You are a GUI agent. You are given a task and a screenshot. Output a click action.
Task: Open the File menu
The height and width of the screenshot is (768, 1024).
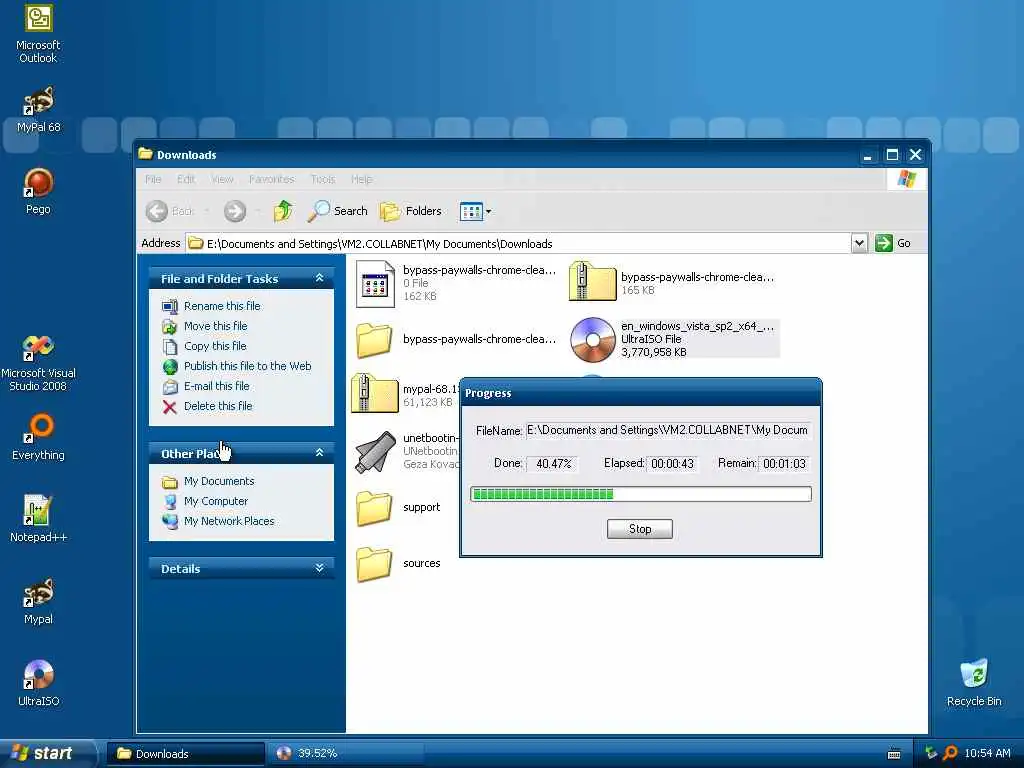153,179
